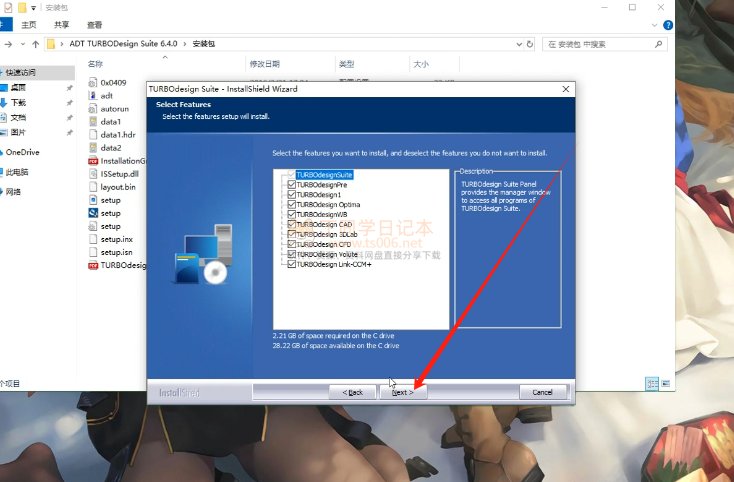Select the 安装包 breadcrumb segment
The width and height of the screenshot is (734, 482).
point(204,44)
